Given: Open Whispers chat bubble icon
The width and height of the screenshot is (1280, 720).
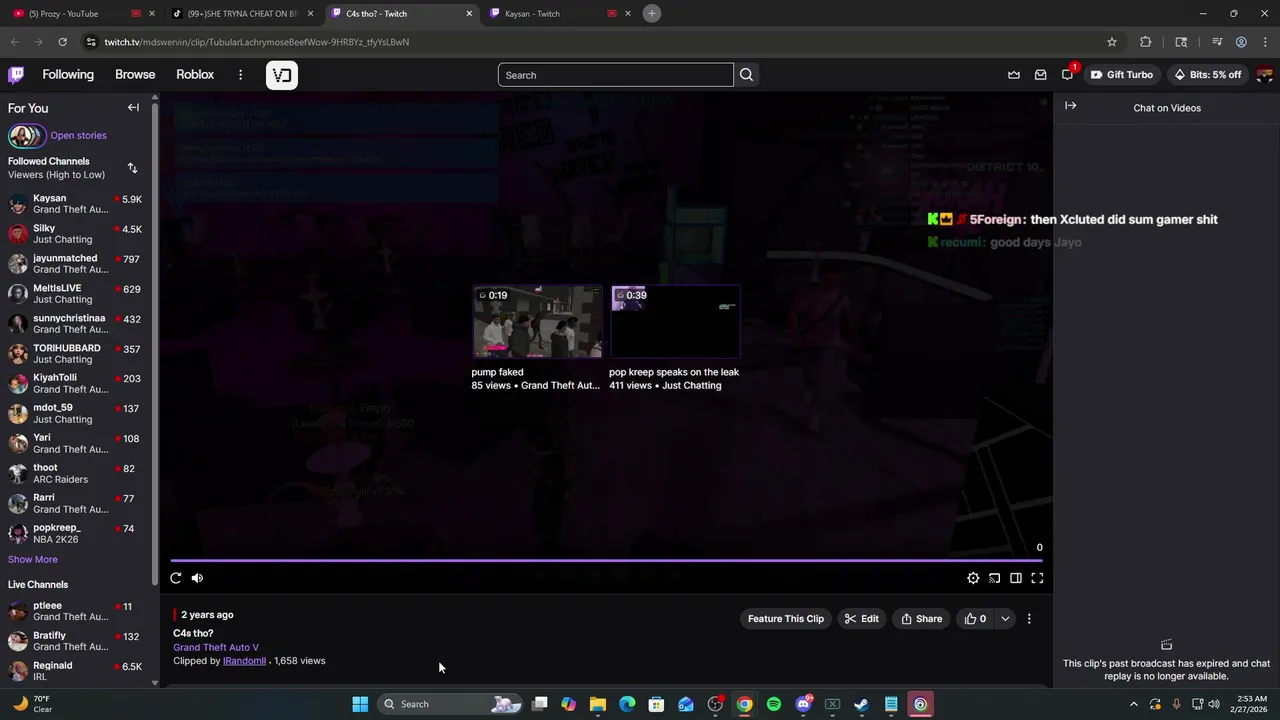Looking at the screenshot, I should 1067,75.
